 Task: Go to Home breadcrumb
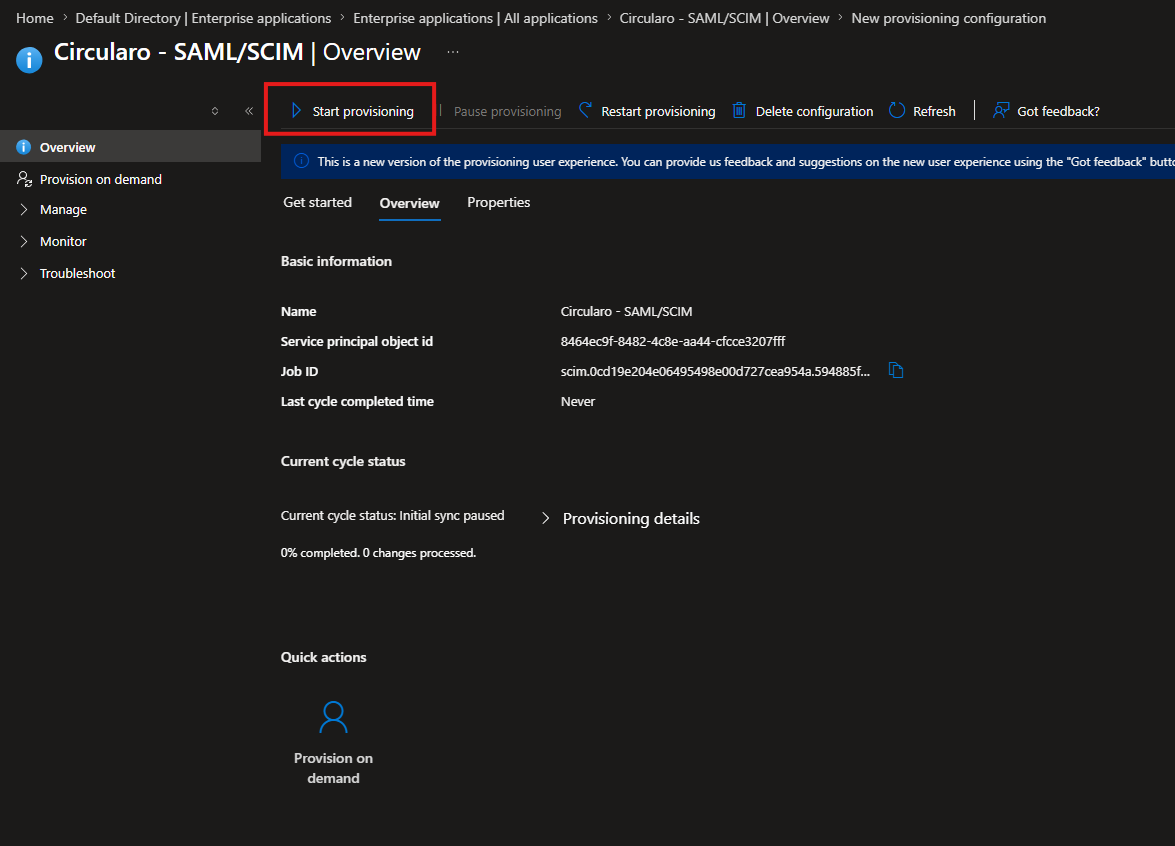coord(34,18)
